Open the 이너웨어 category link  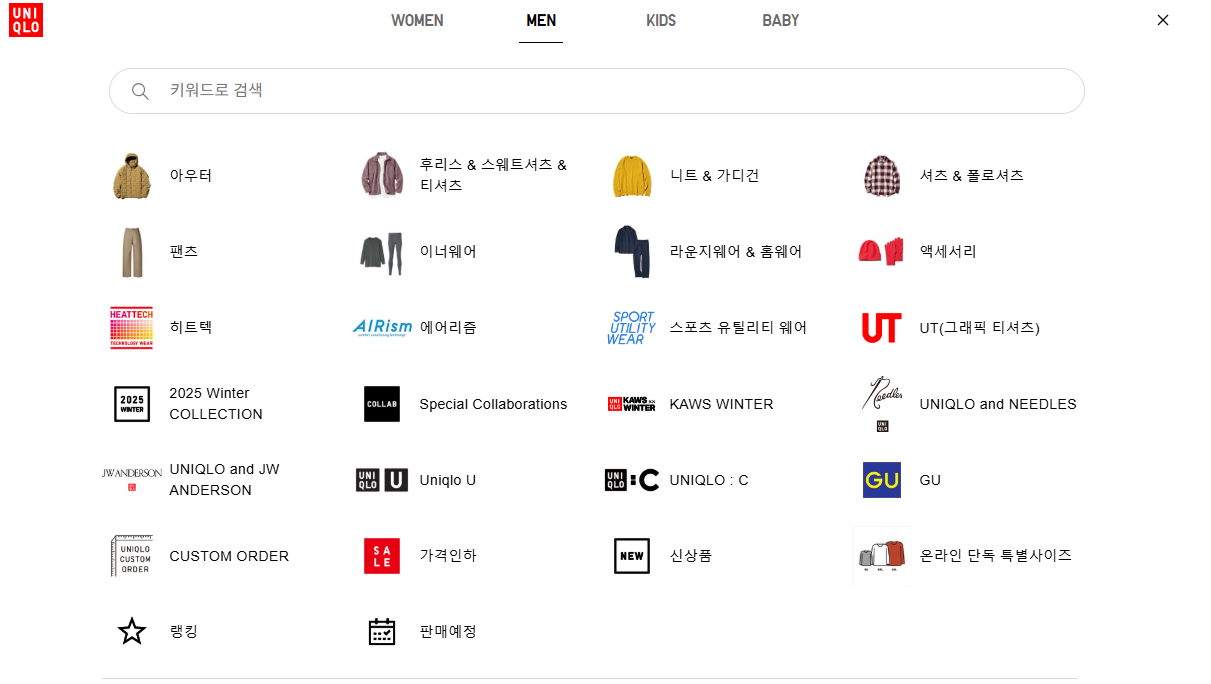click(x=448, y=252)
